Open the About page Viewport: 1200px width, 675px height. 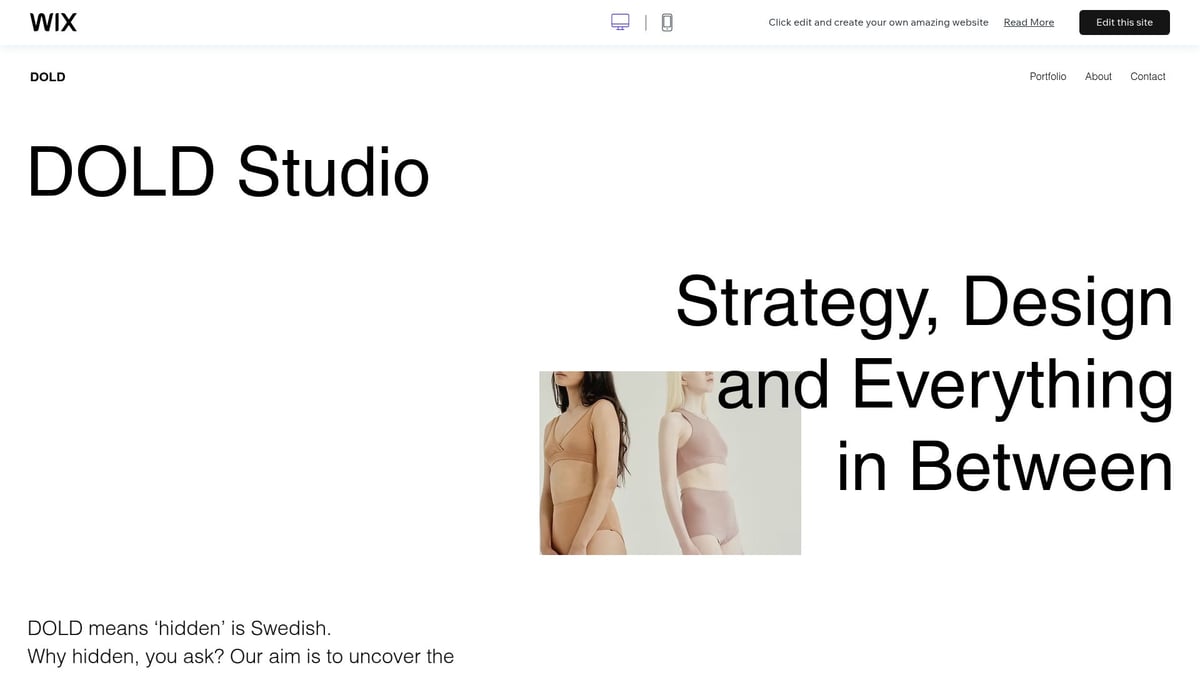[1098, 76]
